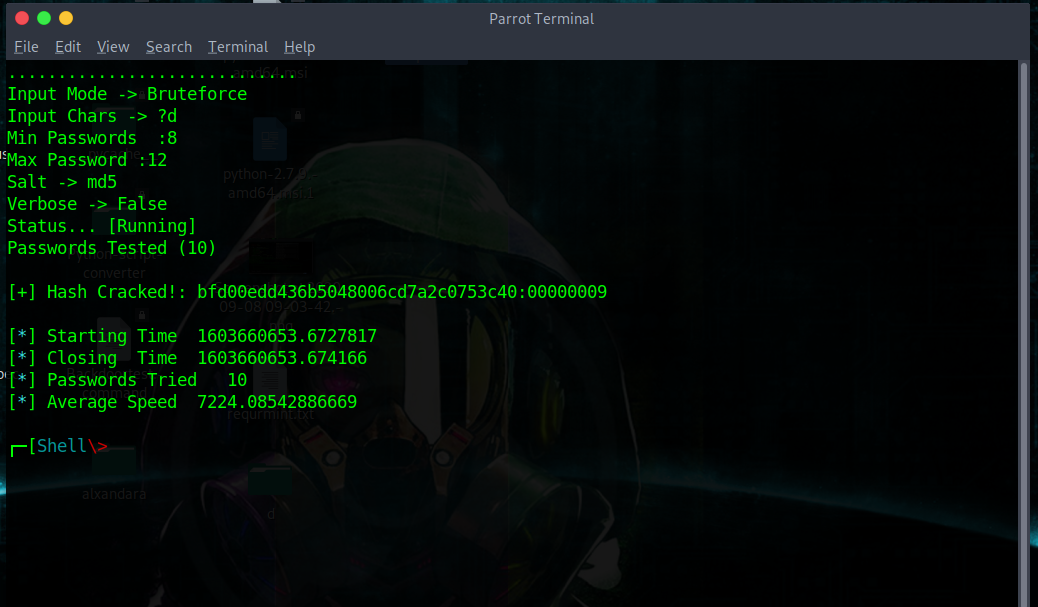1038x607 pixels.
Task: Click the '[+] Hash Cracked!:' label
Action: coord(97,292)
